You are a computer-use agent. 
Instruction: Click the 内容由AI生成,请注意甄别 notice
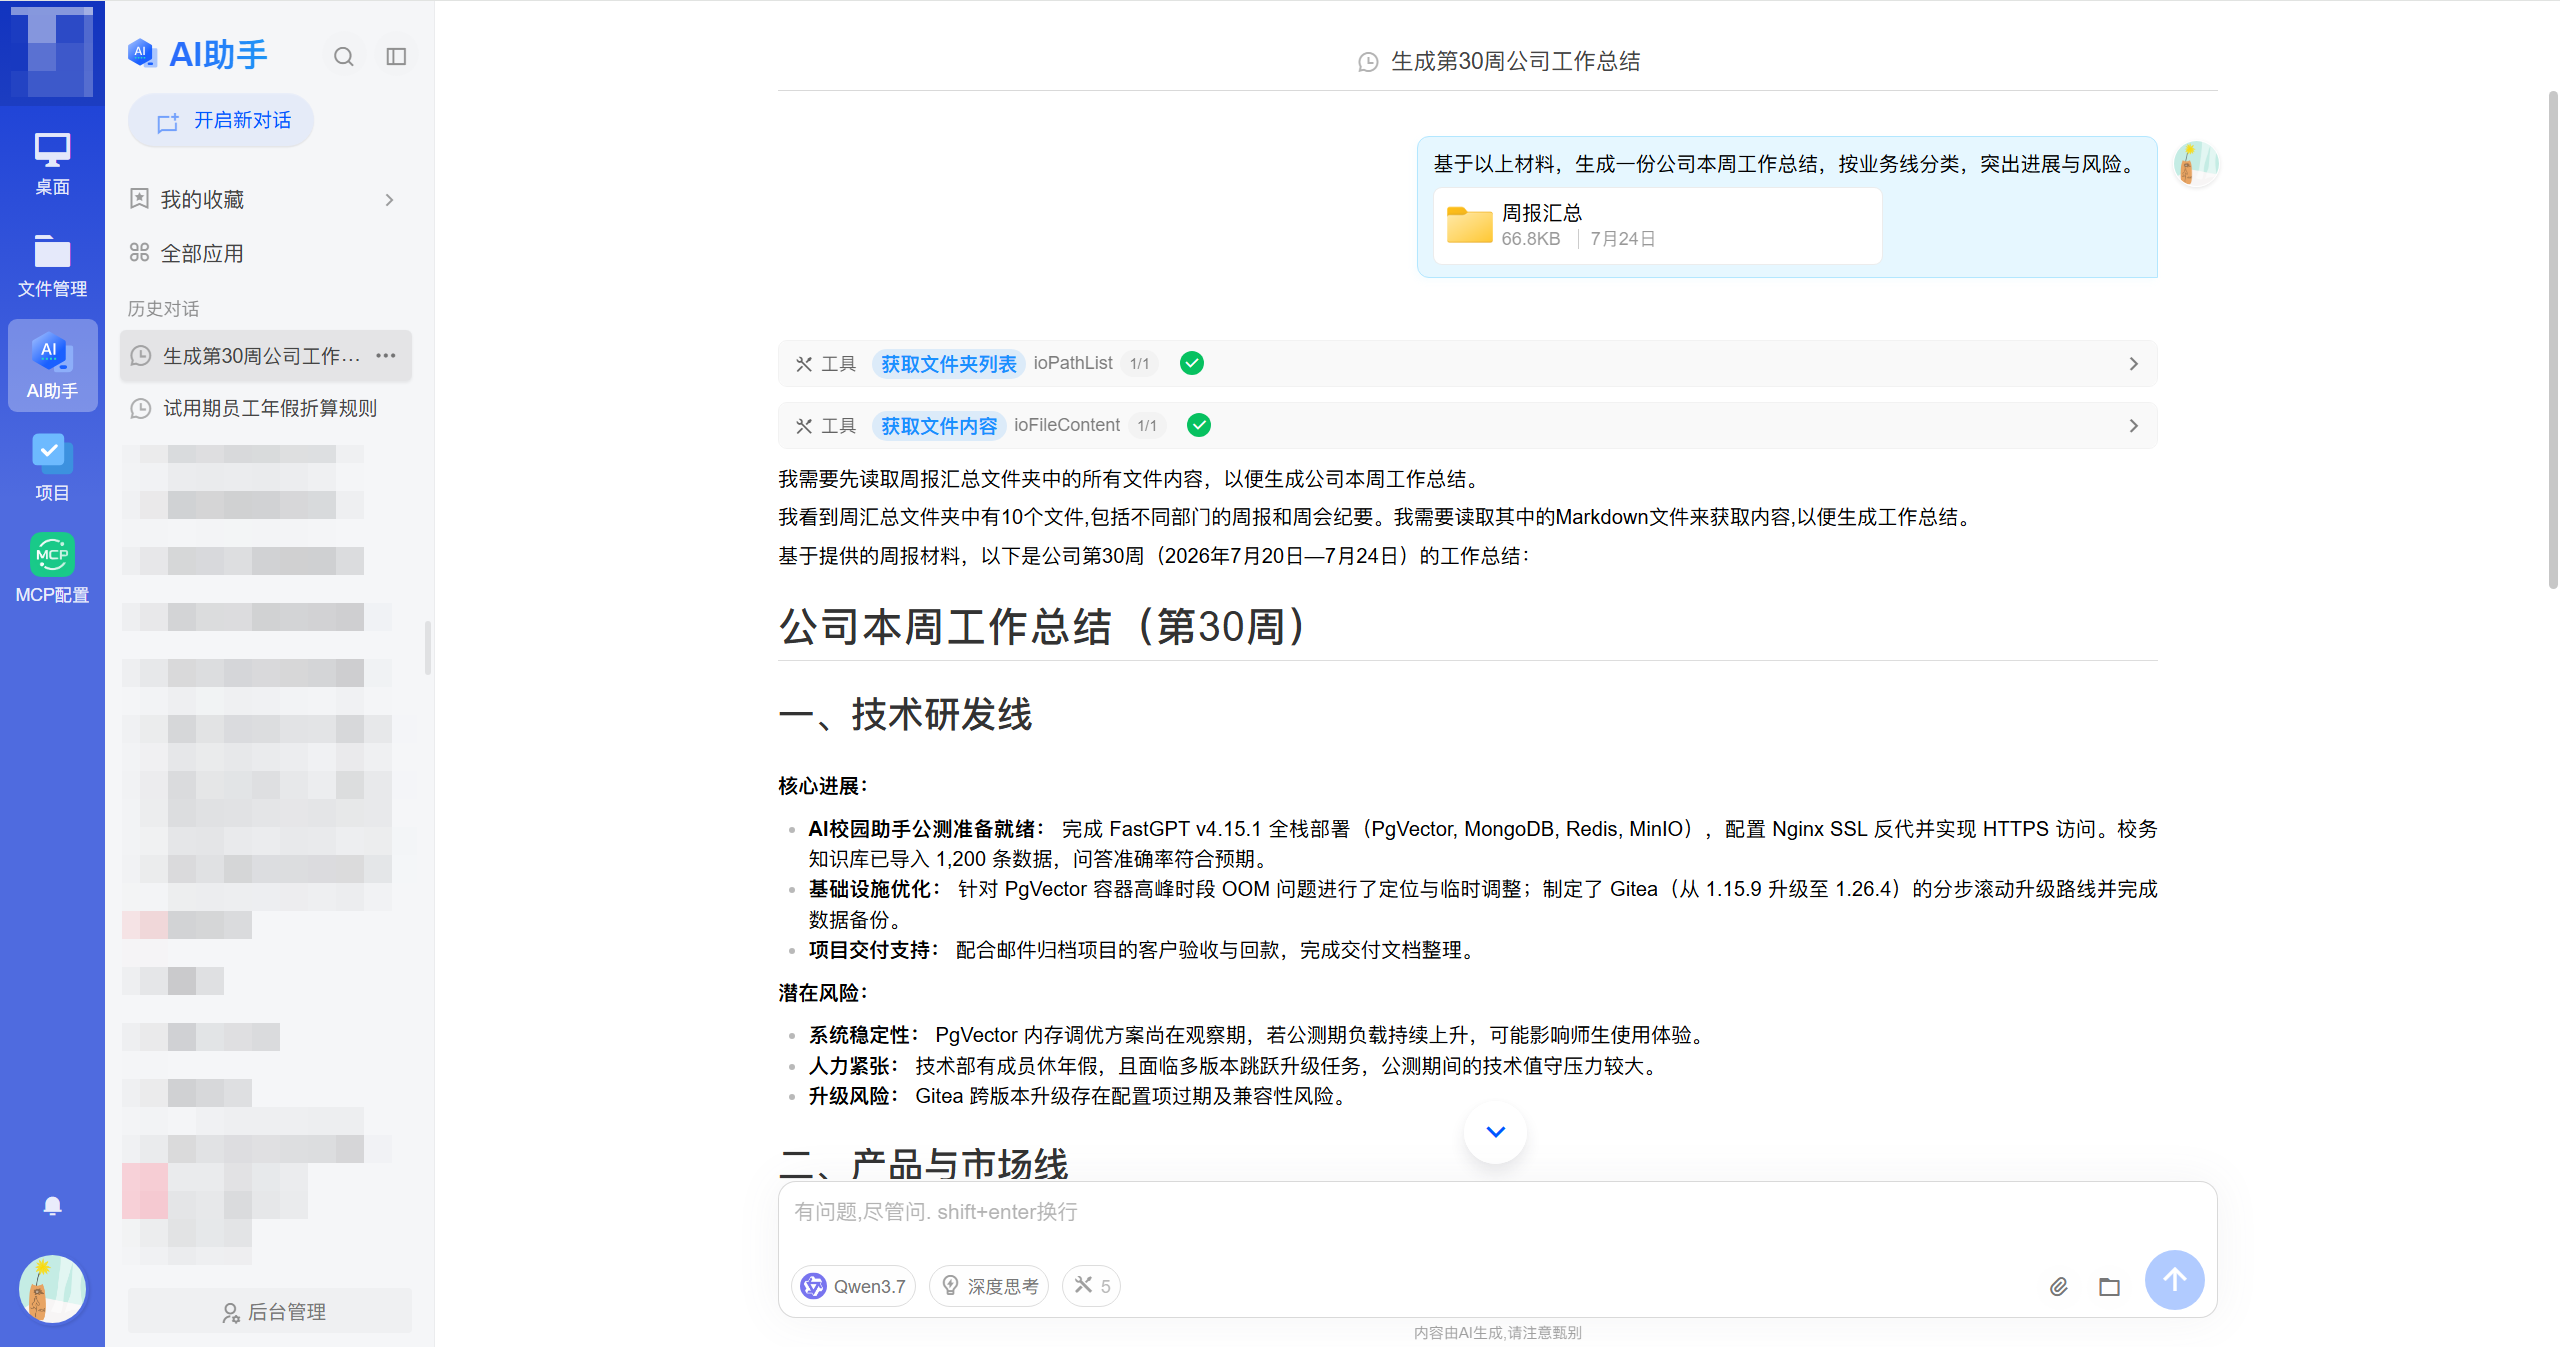coord(1497,1332)
